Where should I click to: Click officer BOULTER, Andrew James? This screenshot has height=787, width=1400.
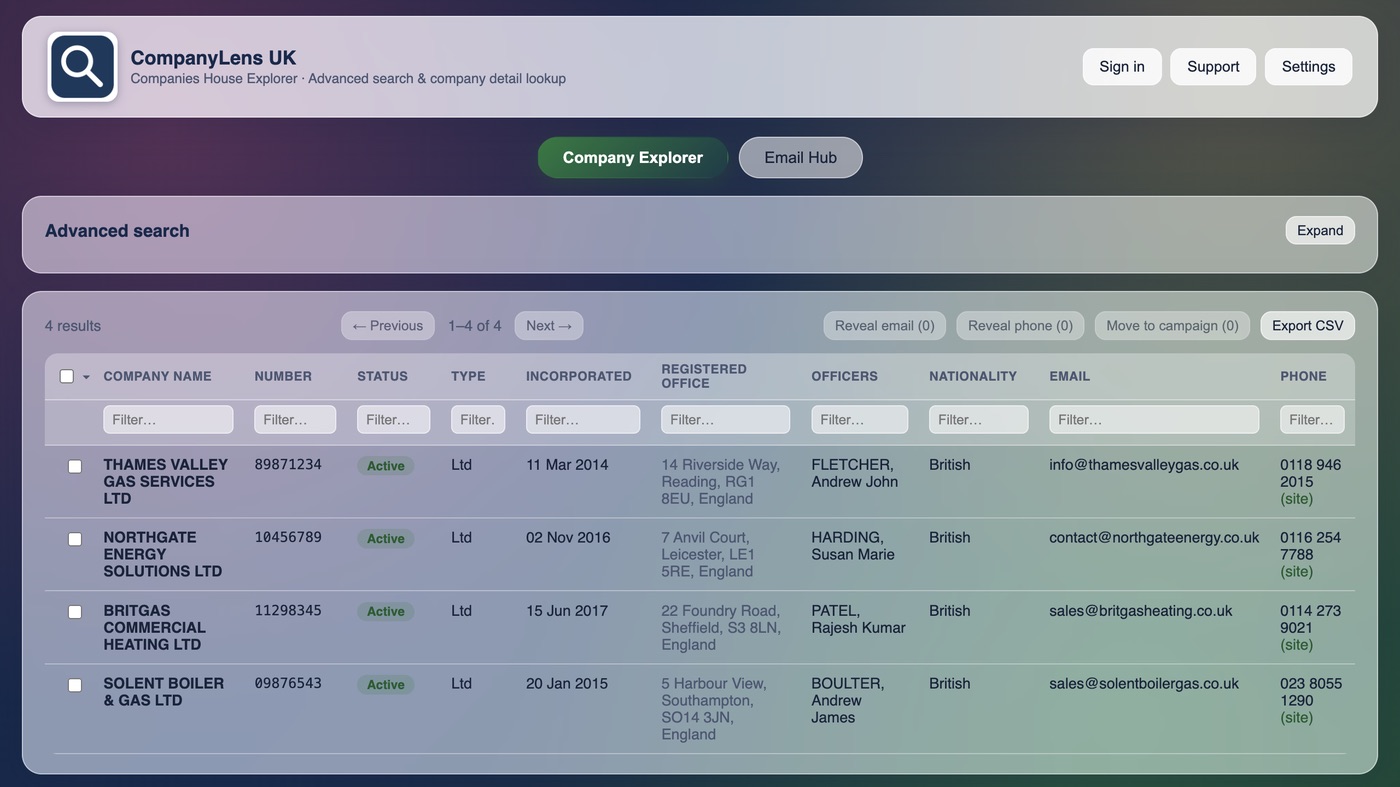pyautogui.click(x=848, y=700)
